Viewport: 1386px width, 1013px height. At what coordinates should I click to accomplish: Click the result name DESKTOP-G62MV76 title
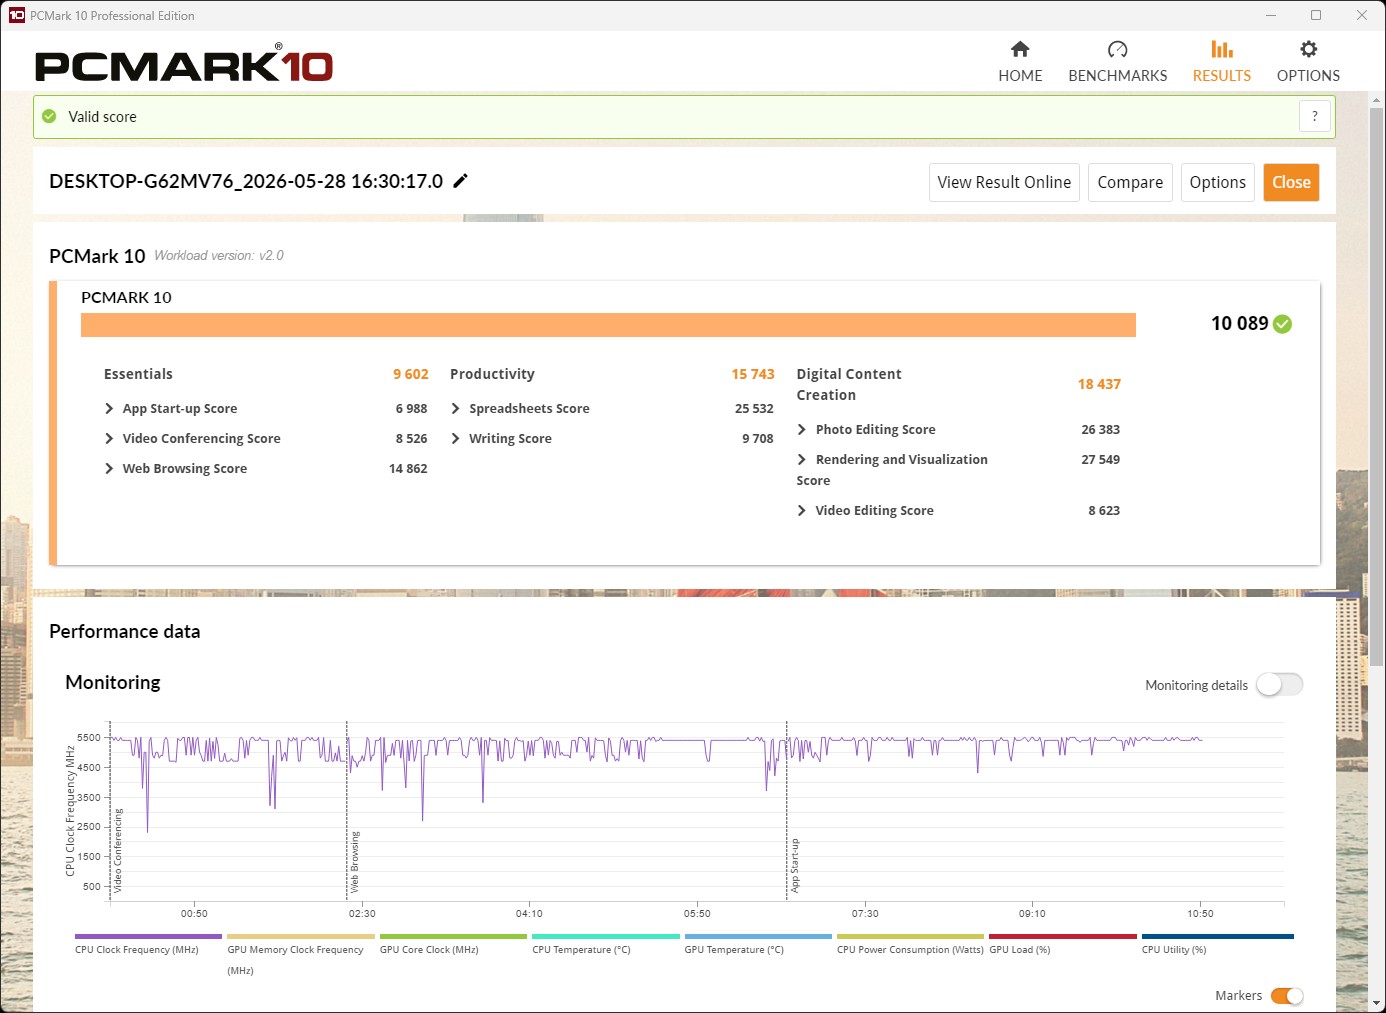[246, 181]
